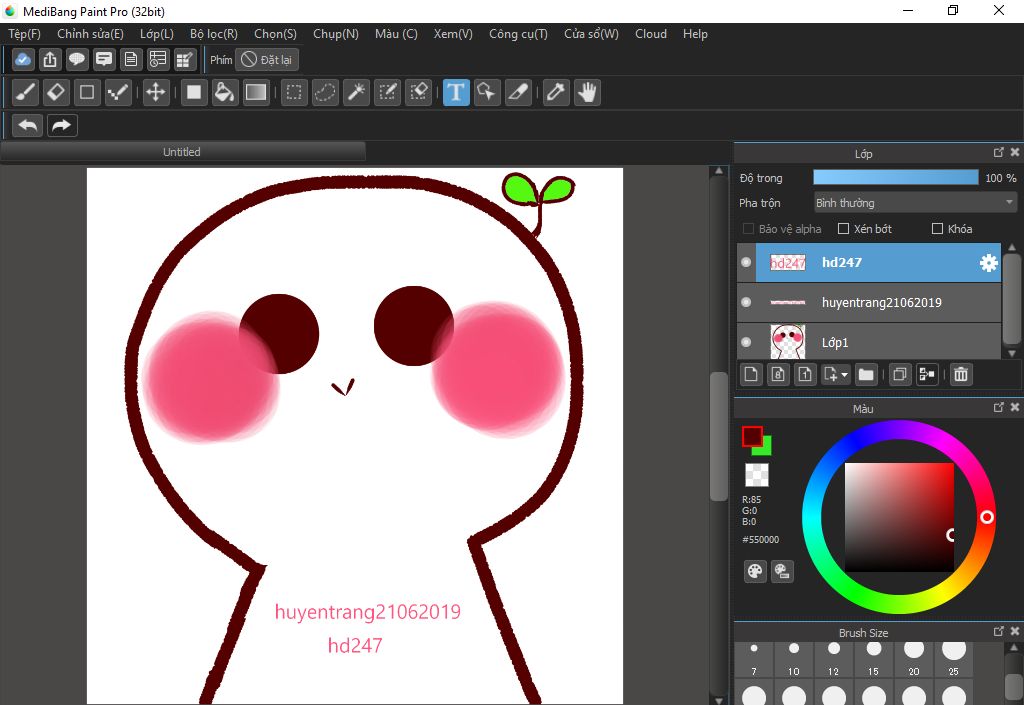The height and width of the screenshot is (705, 1024).
Task: Select the Eraser tool
Action: click(56, 93)
